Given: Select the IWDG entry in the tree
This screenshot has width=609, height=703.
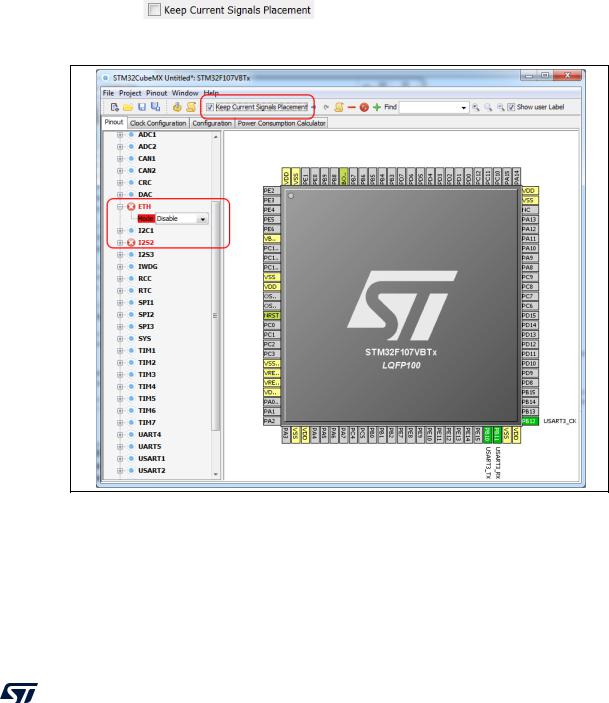Looking at the screenshot, I should (x=148, y=266).
